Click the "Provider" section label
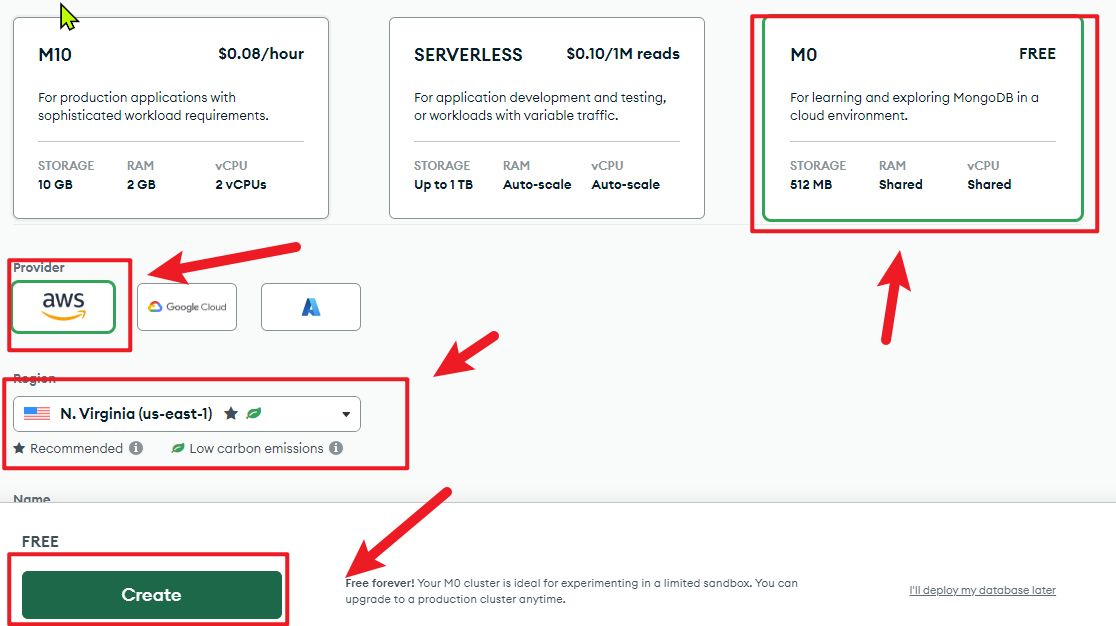 pyautogui.click(x=38, y=267)
